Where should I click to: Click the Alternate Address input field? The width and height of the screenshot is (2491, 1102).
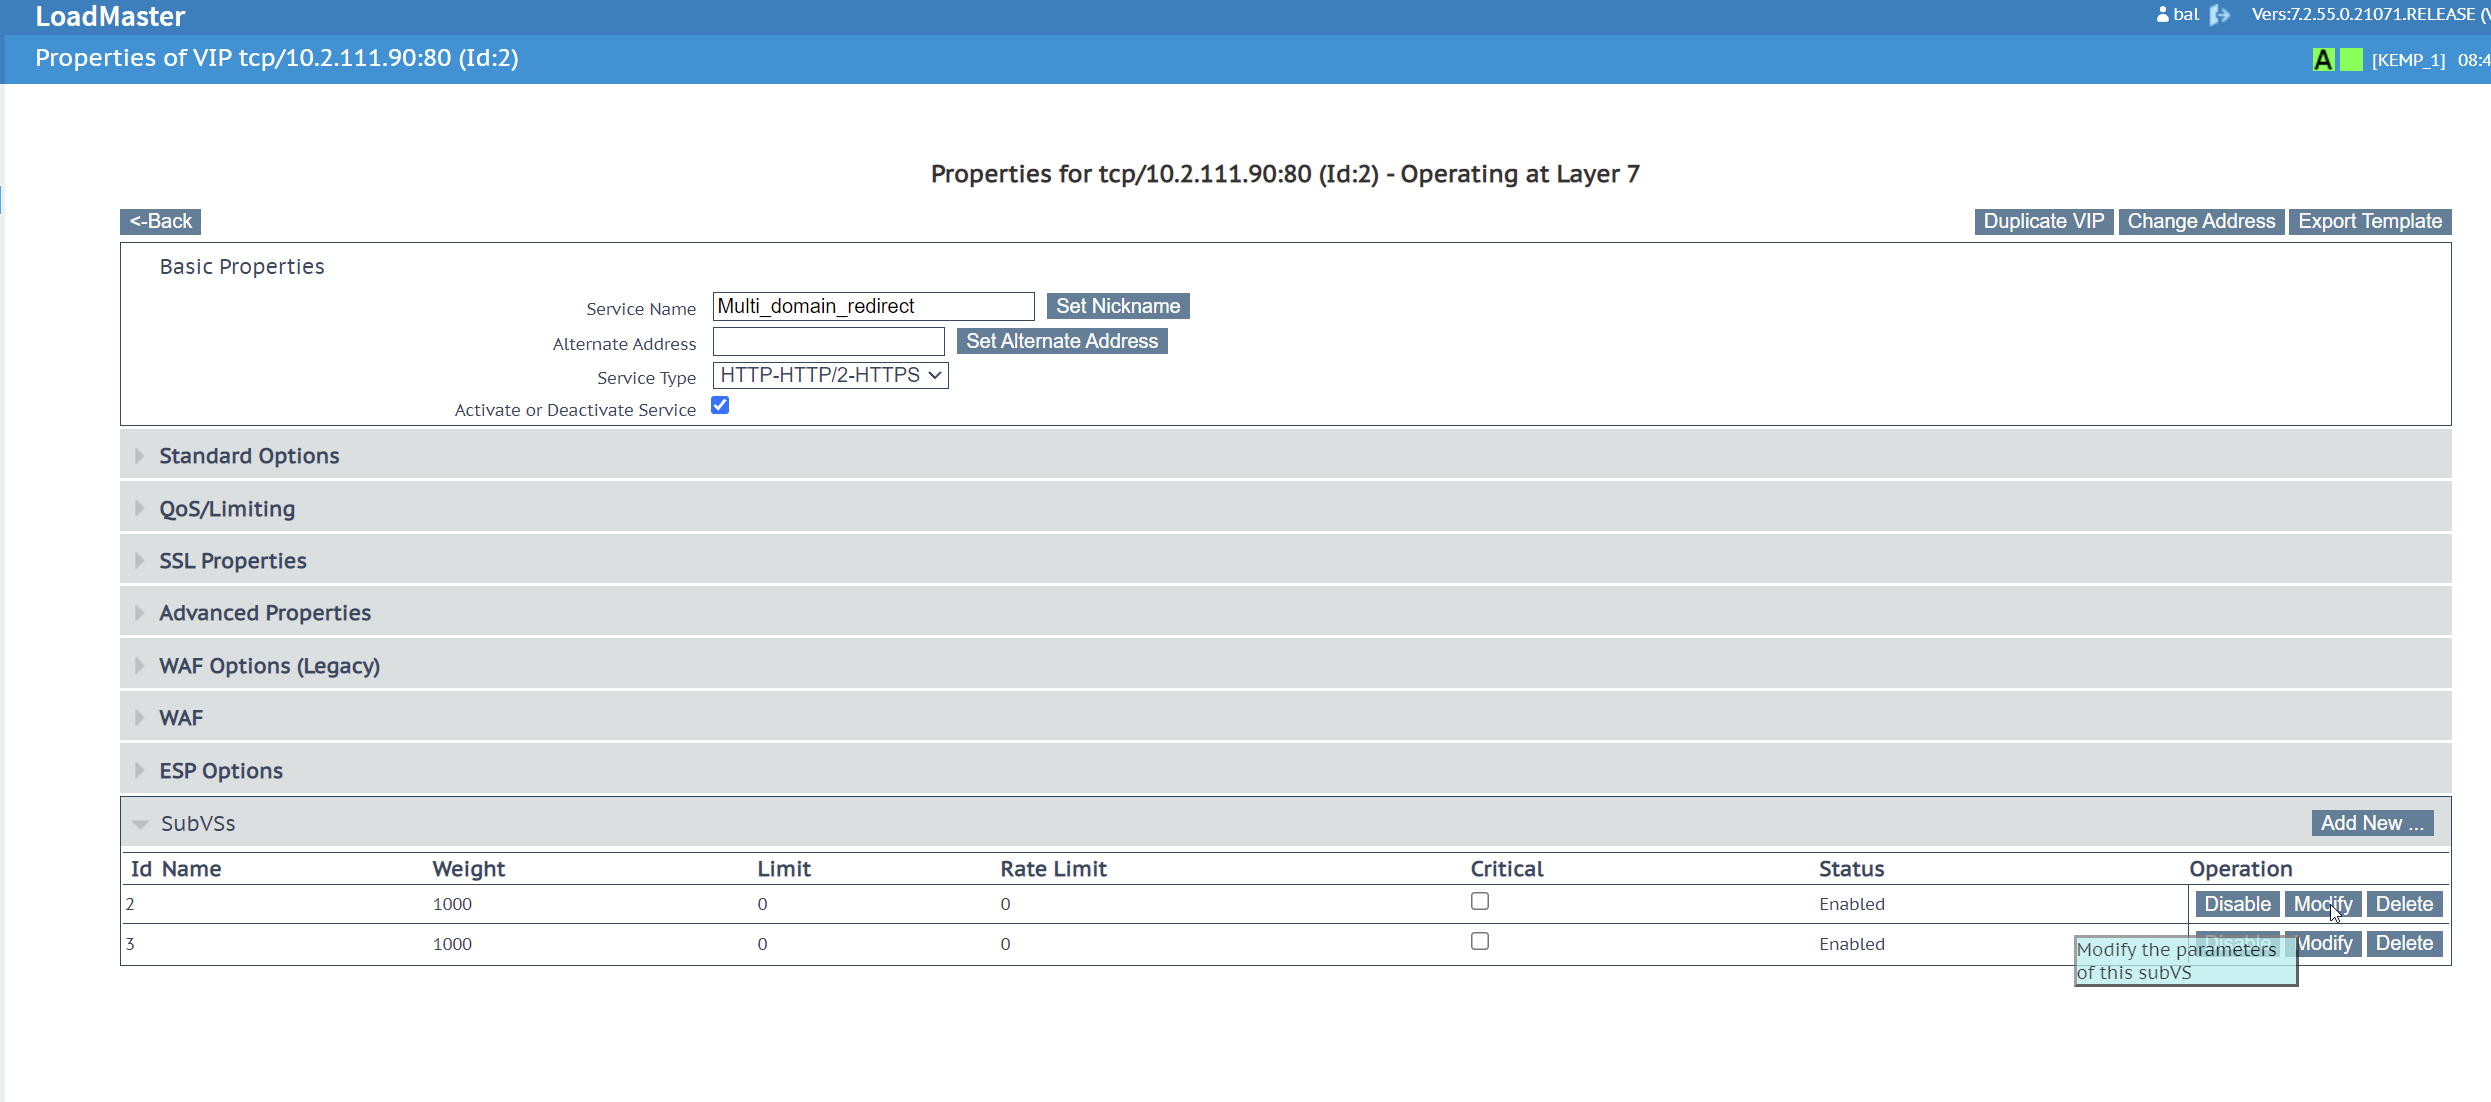[x=828, y=341]
